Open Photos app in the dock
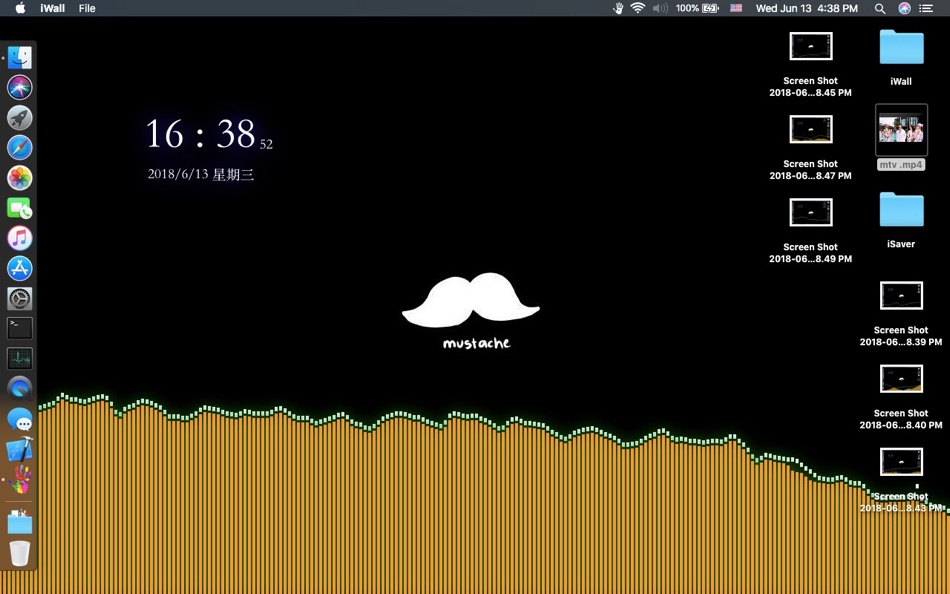The width and height of the screenshot is (950, 594). click(20, 178)
